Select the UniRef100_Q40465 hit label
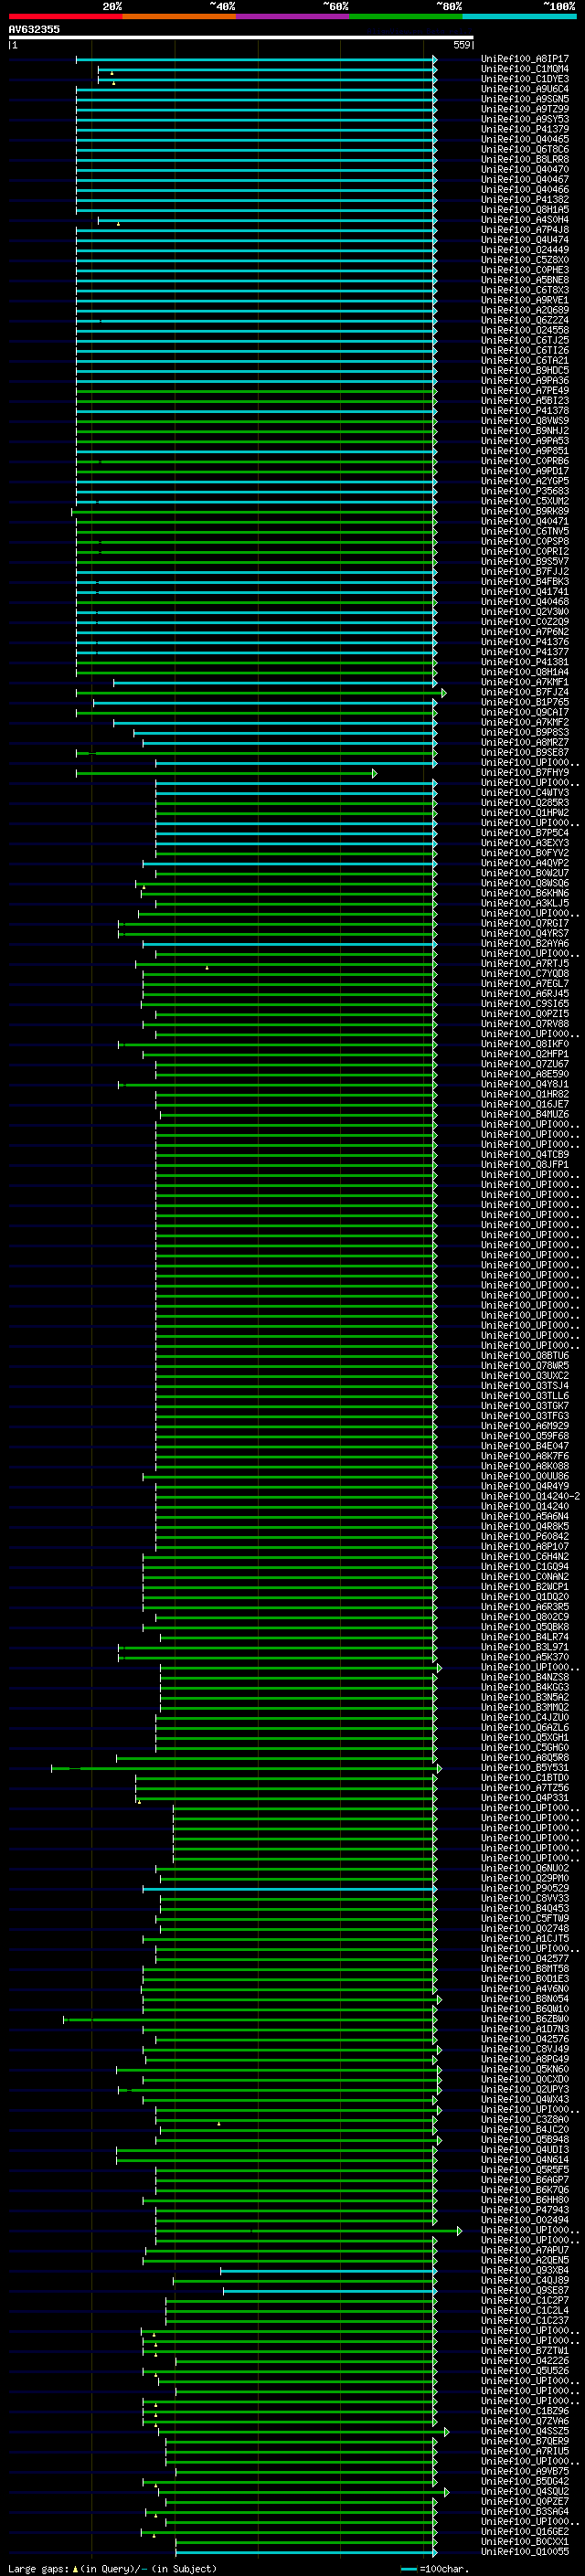This screenshot has height=2576, width=585. point(525,139)
